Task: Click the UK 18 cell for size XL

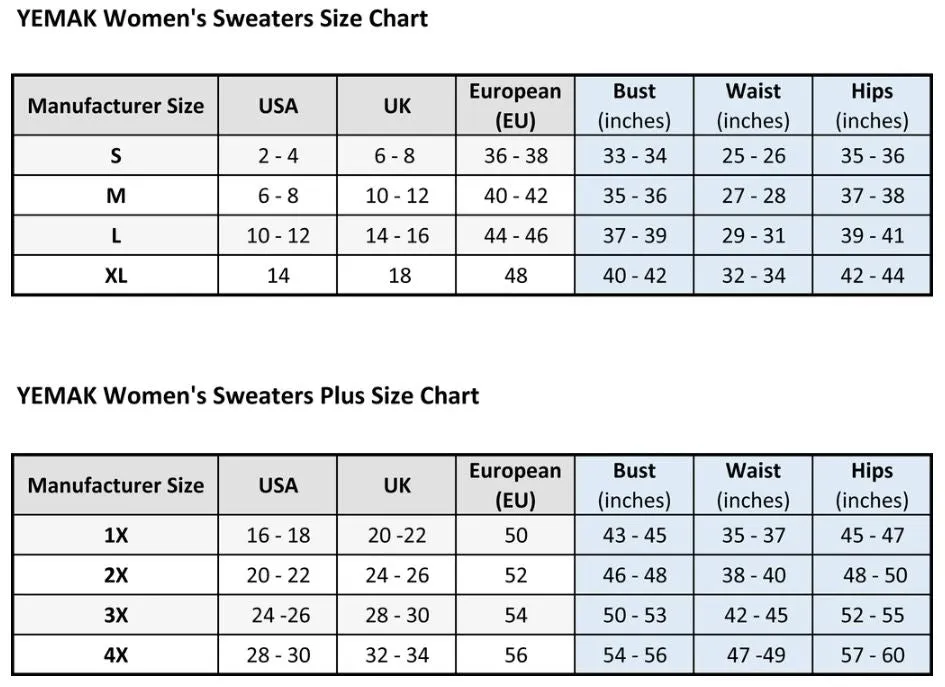Action: coord(397,275)
